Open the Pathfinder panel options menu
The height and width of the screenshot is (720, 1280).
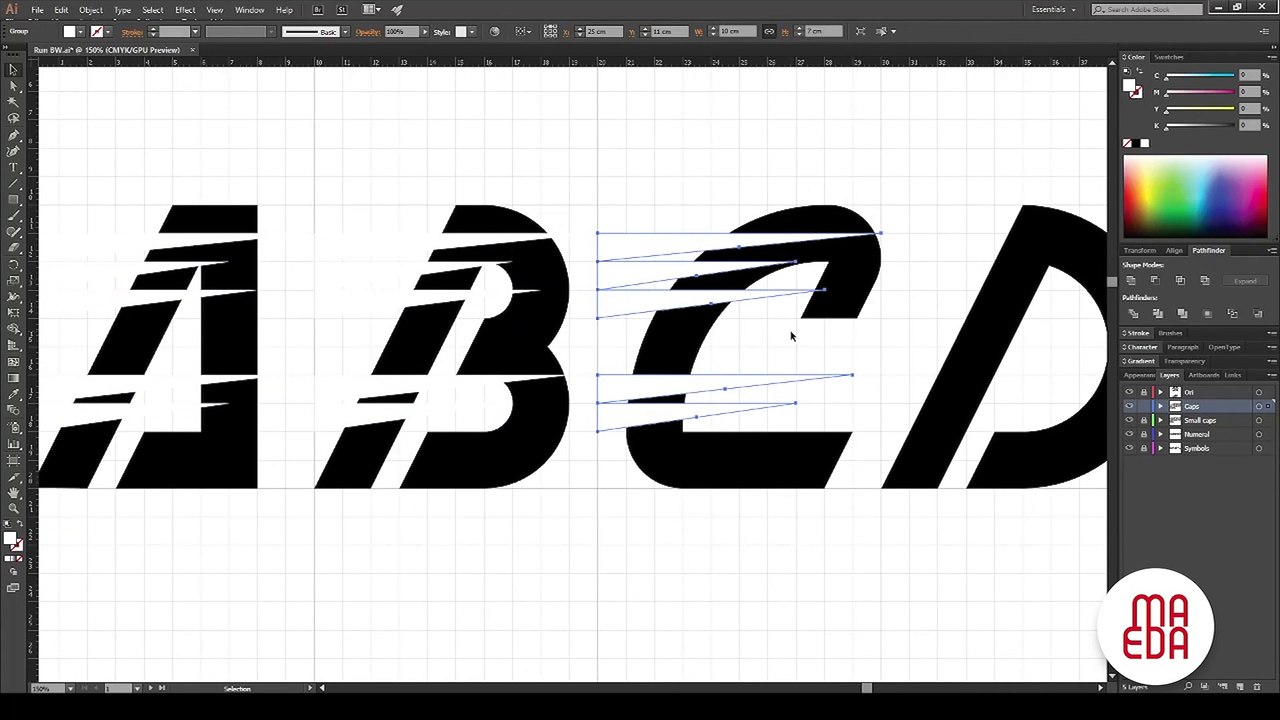(x=1271, y=251)
